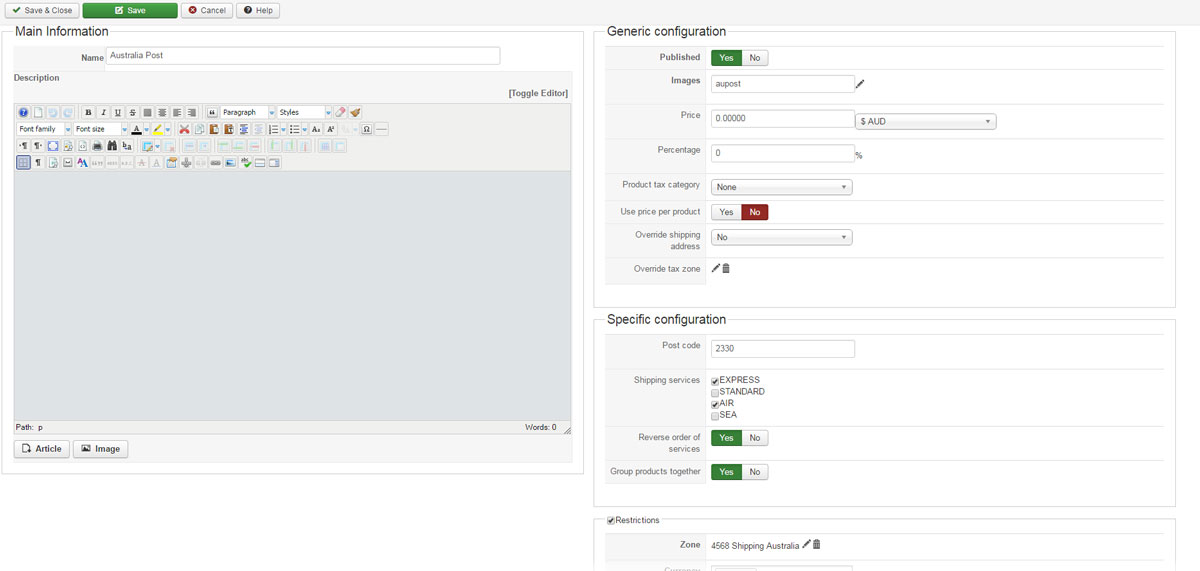This screenshot has width=1200, height=571.
Task: Click the Name field containing Australia Post
Action: tap(303, 56)
